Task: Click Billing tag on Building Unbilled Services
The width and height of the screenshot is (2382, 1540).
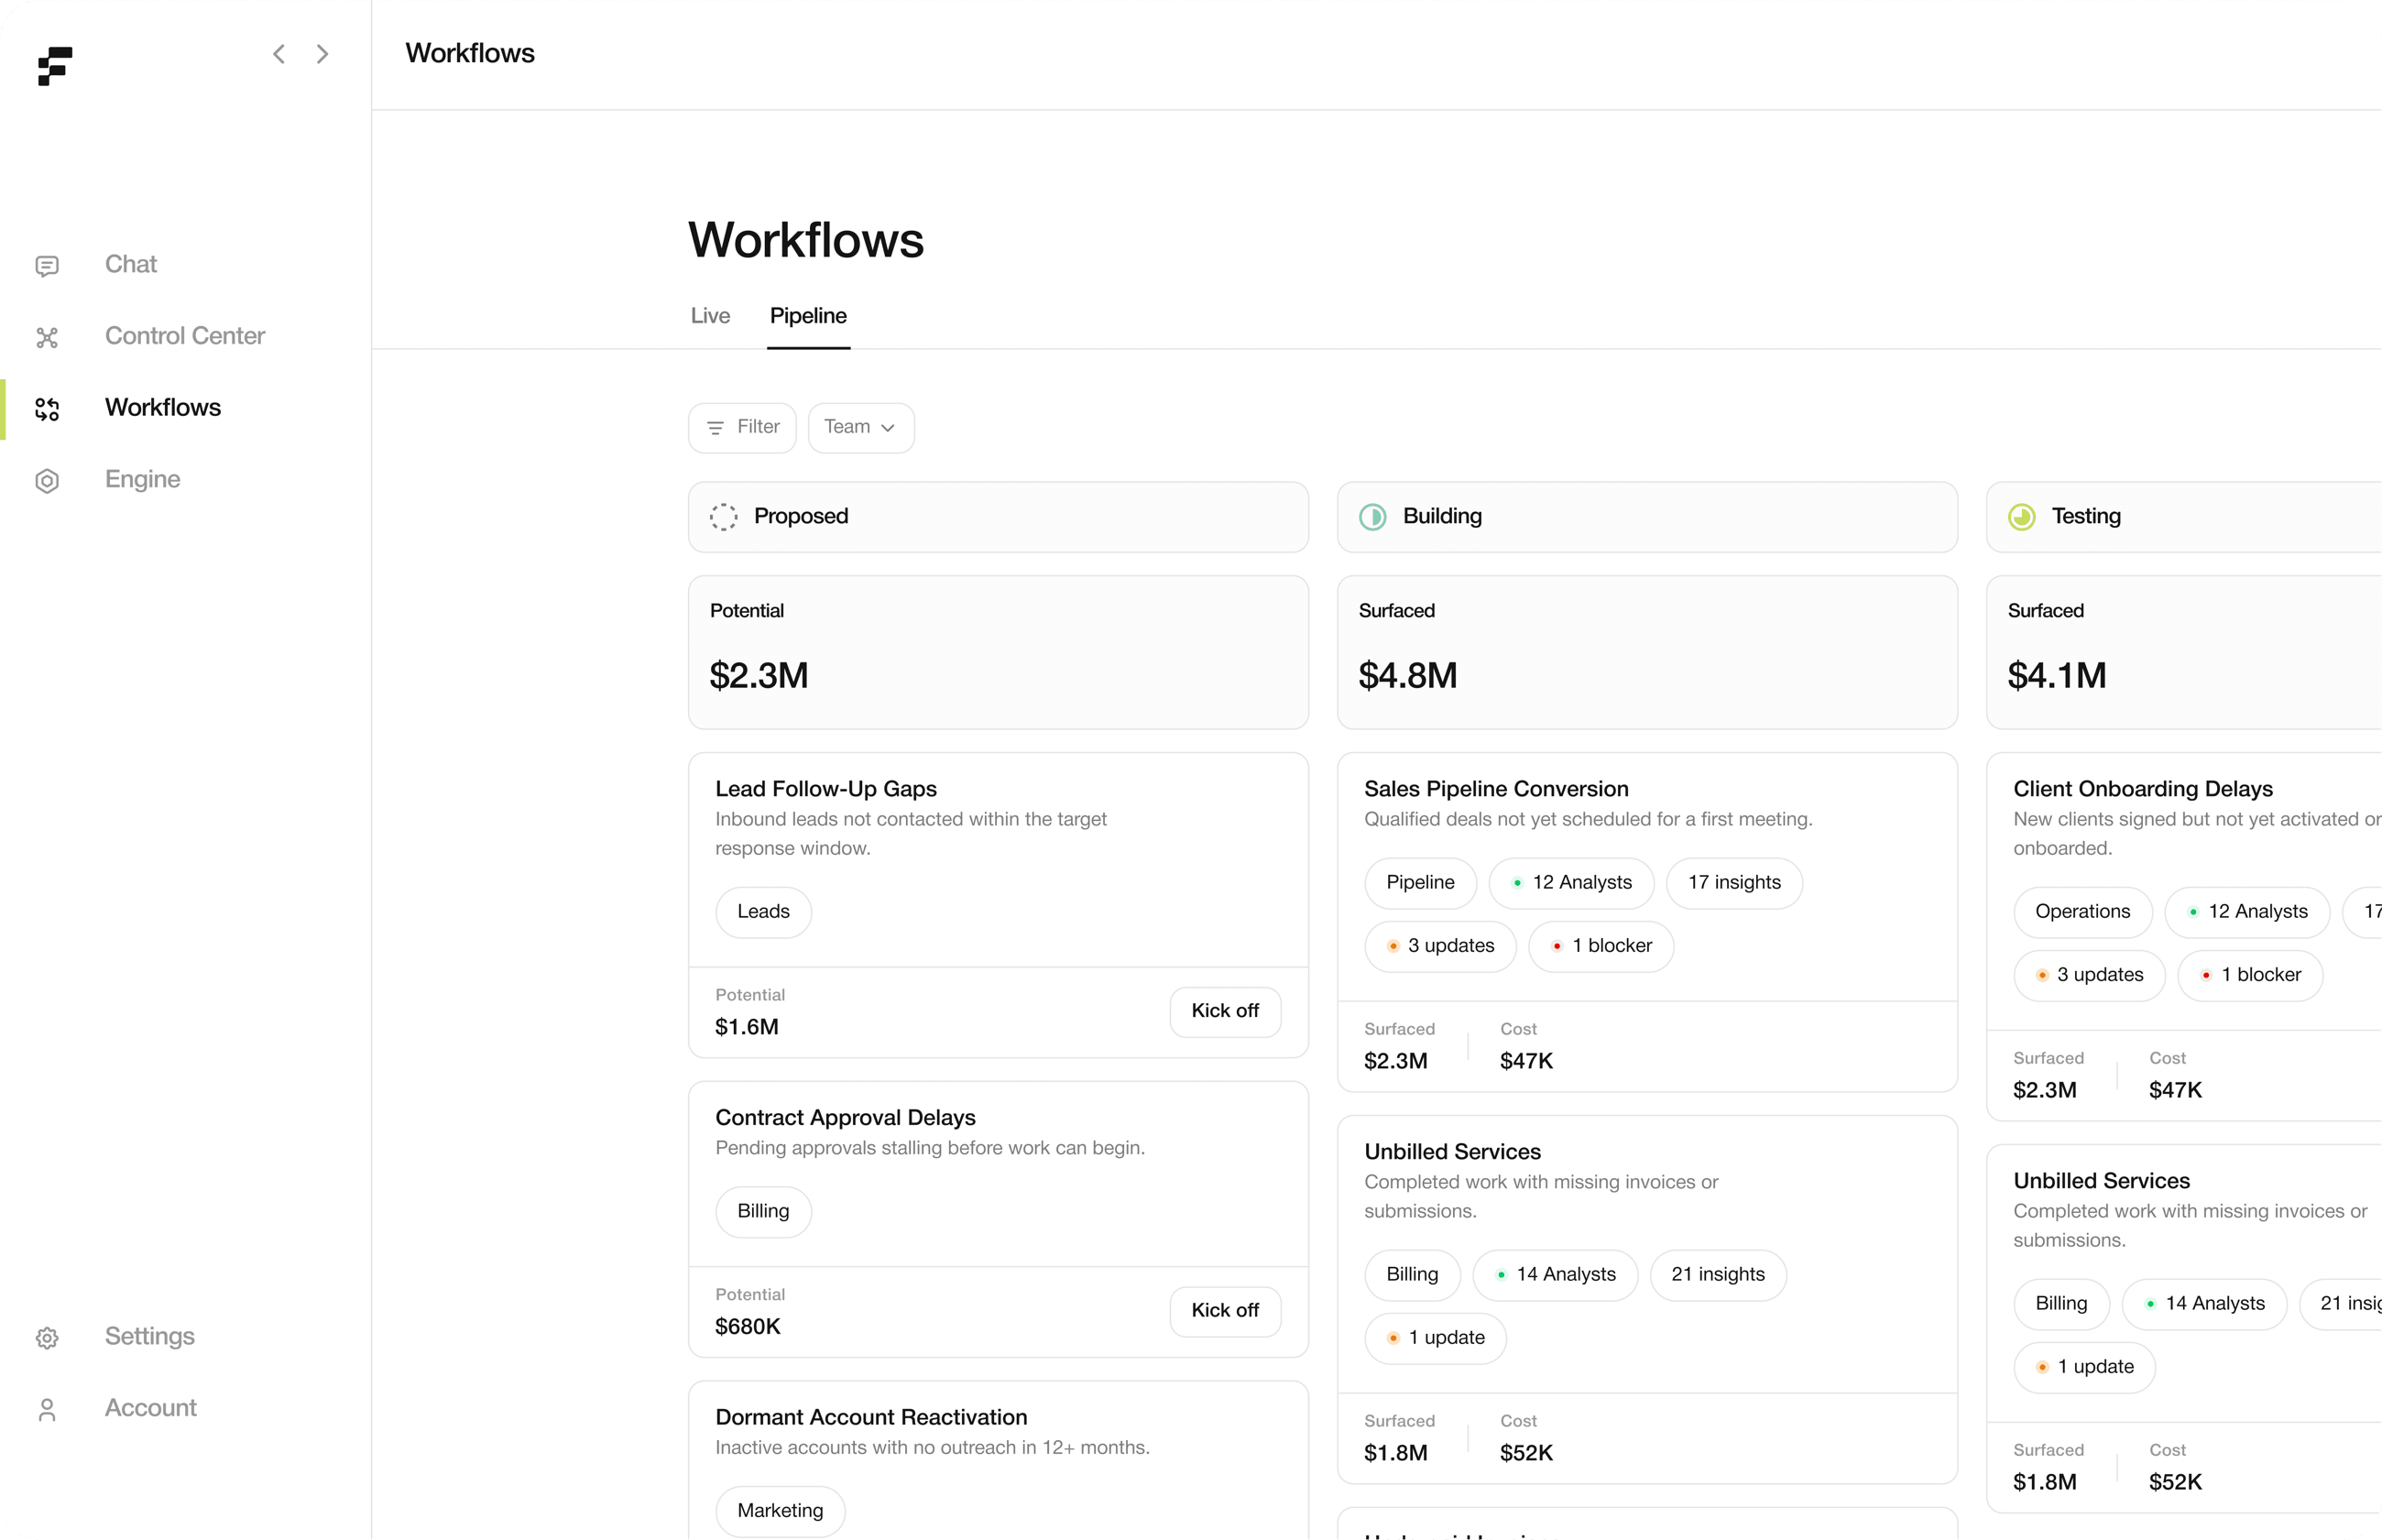Action: point(1412,1275)
